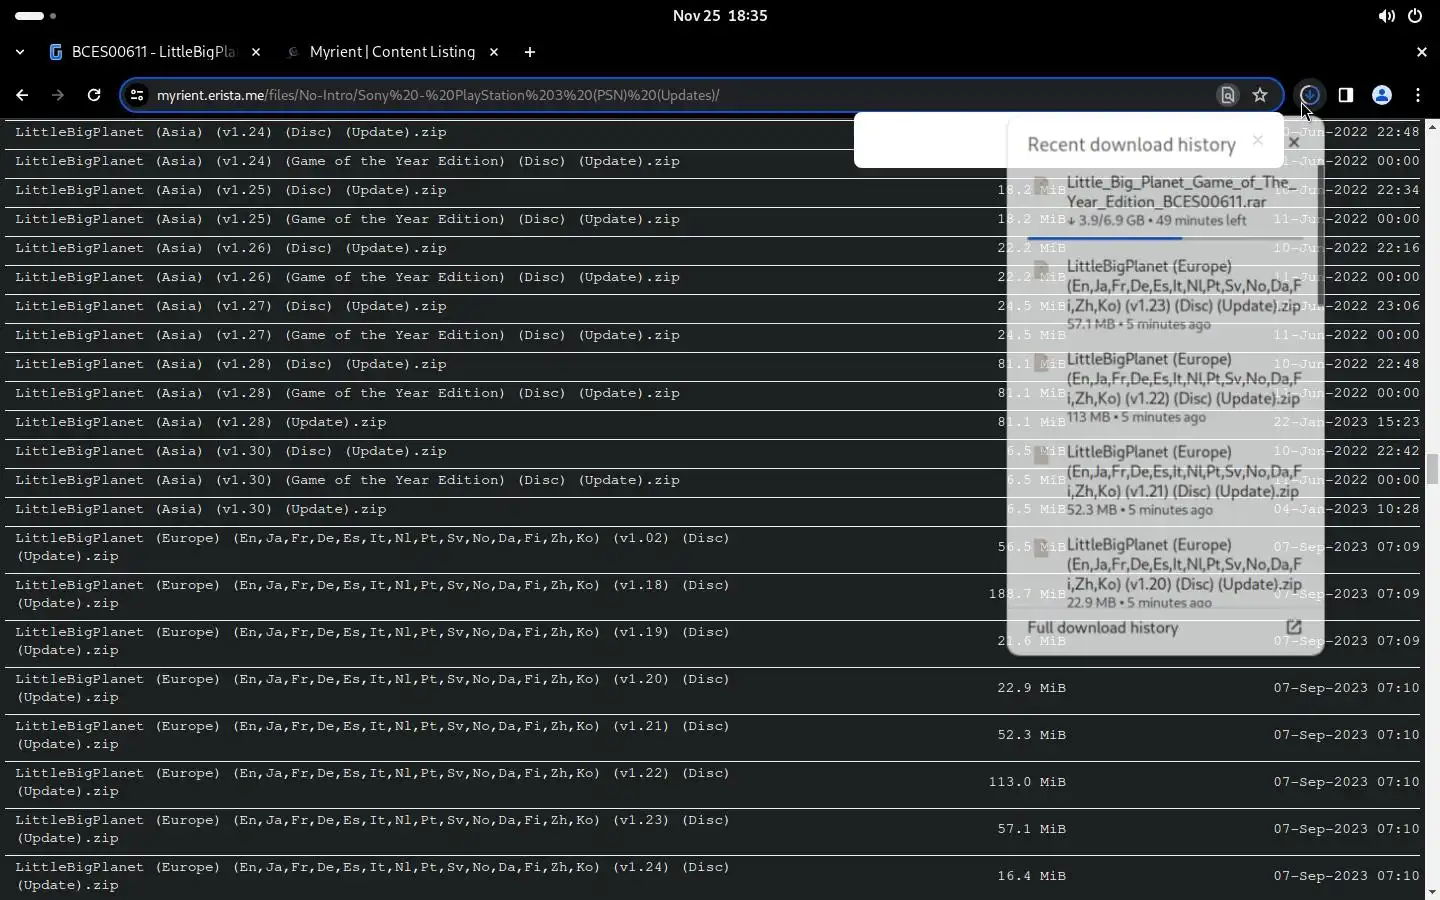Download LittleBigPlanet (Asia) (v1.25) (Disc) (Update).zip

[x=231, y=190]
